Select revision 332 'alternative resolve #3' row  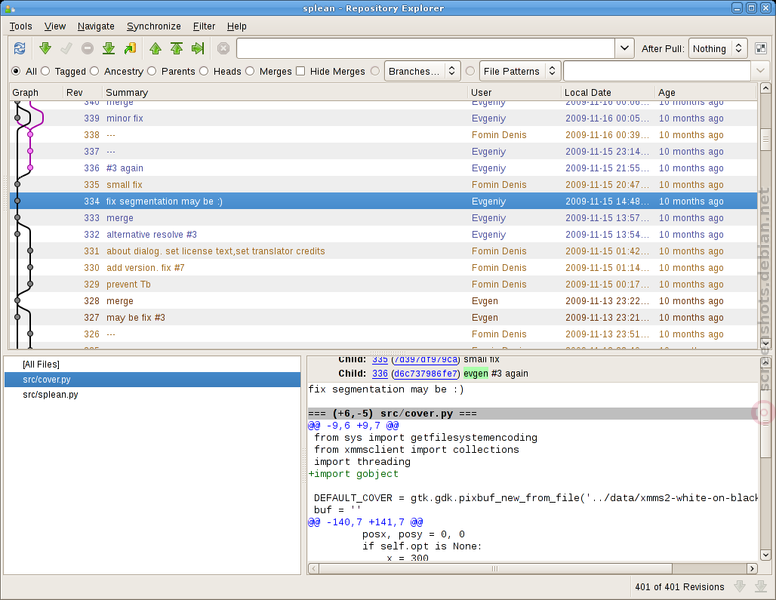click(384, 234)
